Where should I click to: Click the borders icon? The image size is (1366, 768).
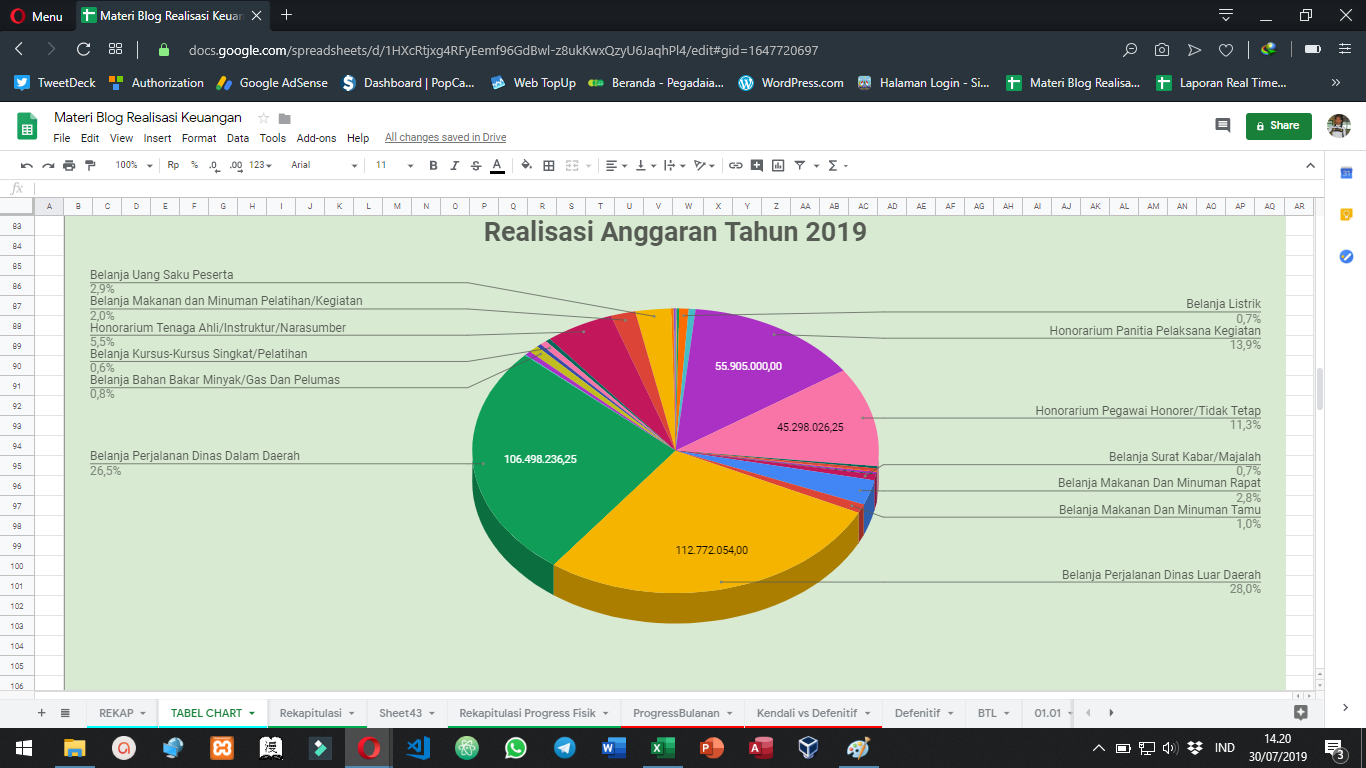[x=549, y=165]
